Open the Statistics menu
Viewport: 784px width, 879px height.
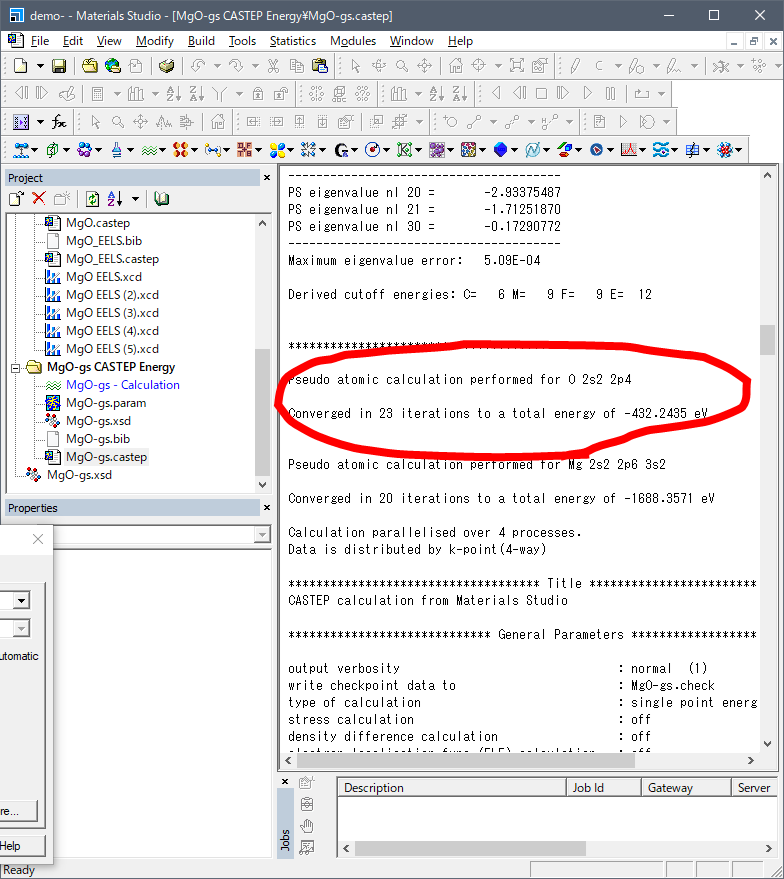(293, 41)
